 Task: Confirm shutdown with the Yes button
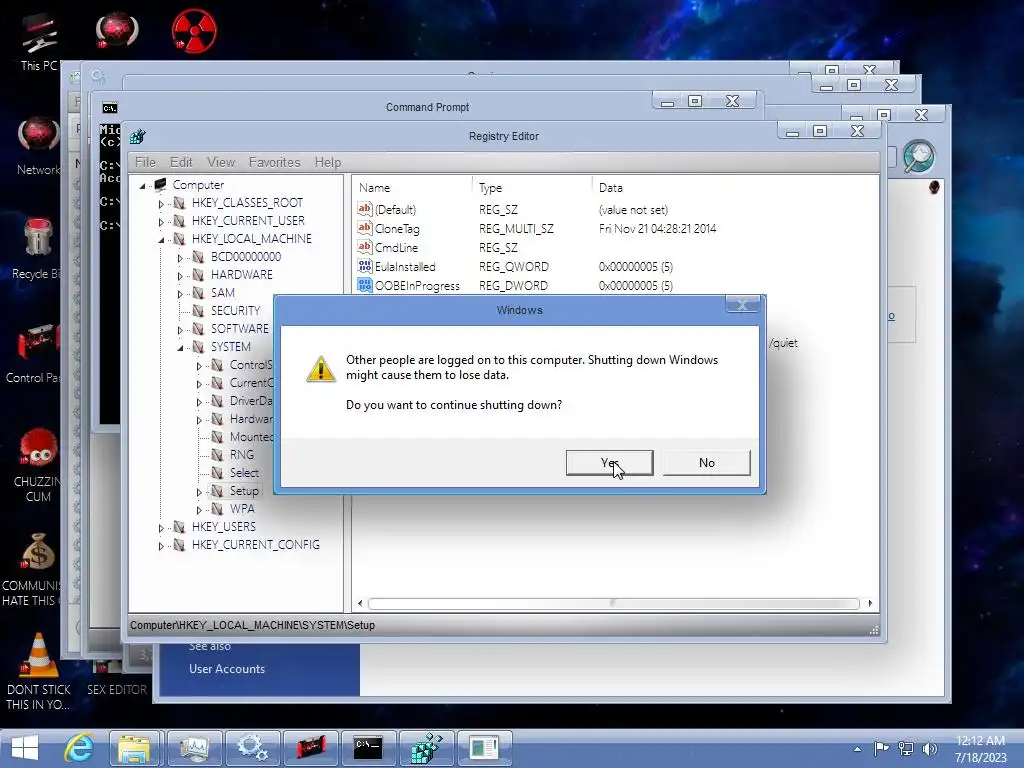point(609,462)
